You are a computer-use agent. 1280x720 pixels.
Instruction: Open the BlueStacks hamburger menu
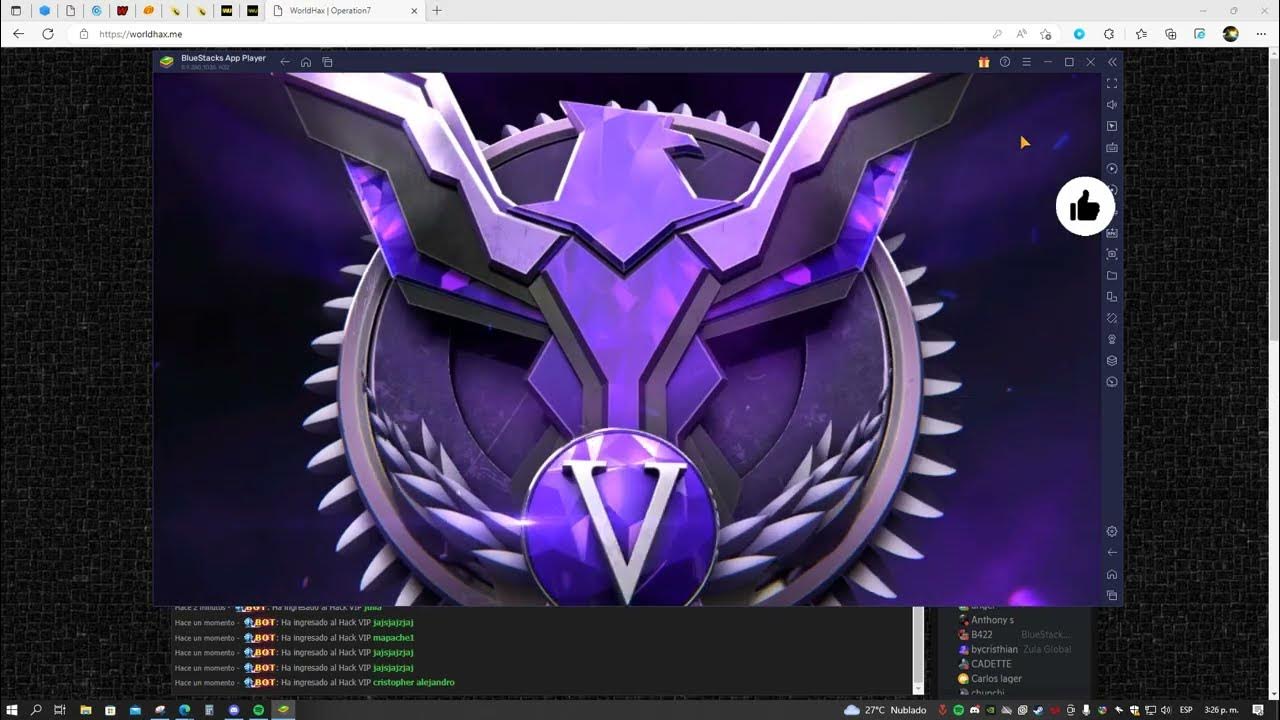point(1026,62)
